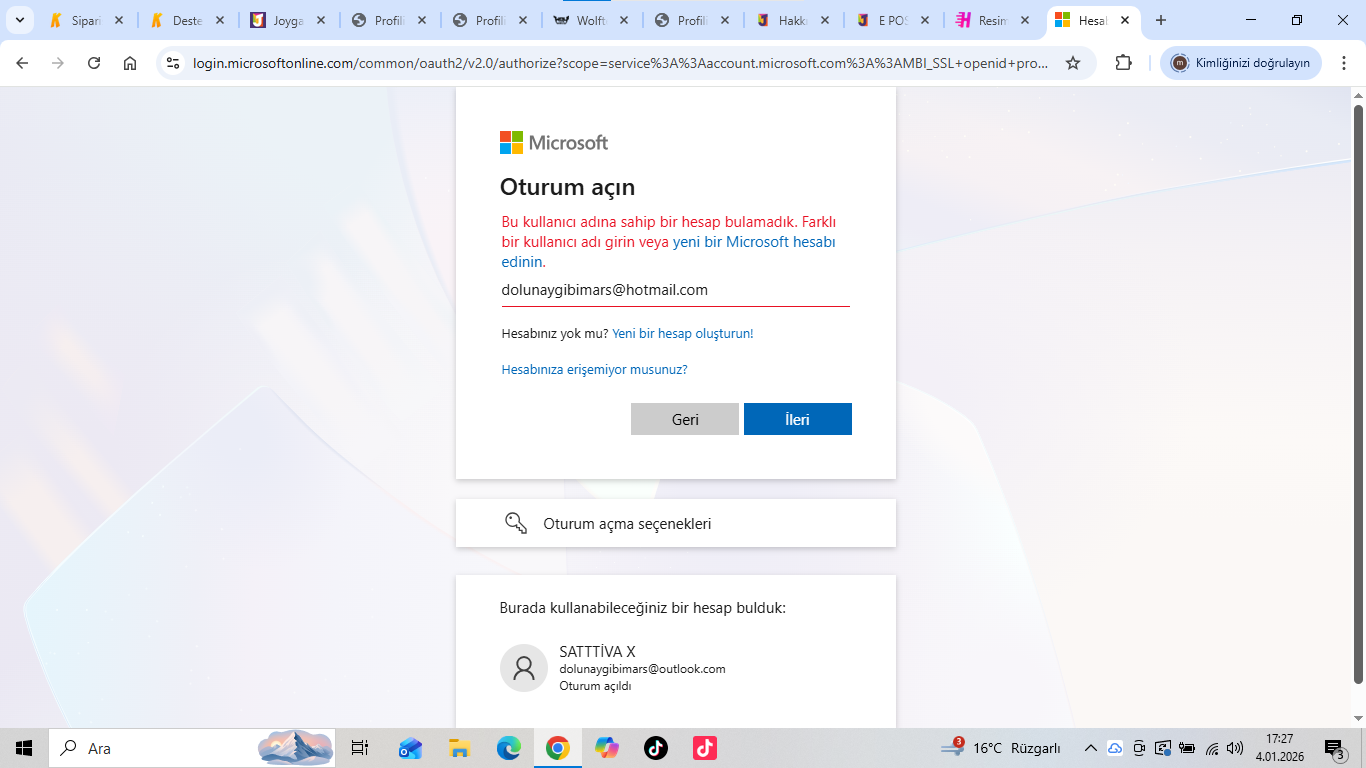The width and height of the screenshot is (1366, 768).
Task: Follow the 'Yeni bir hesap oluşturun!' link
Action: pyautogui.click(x=683, y=334)
